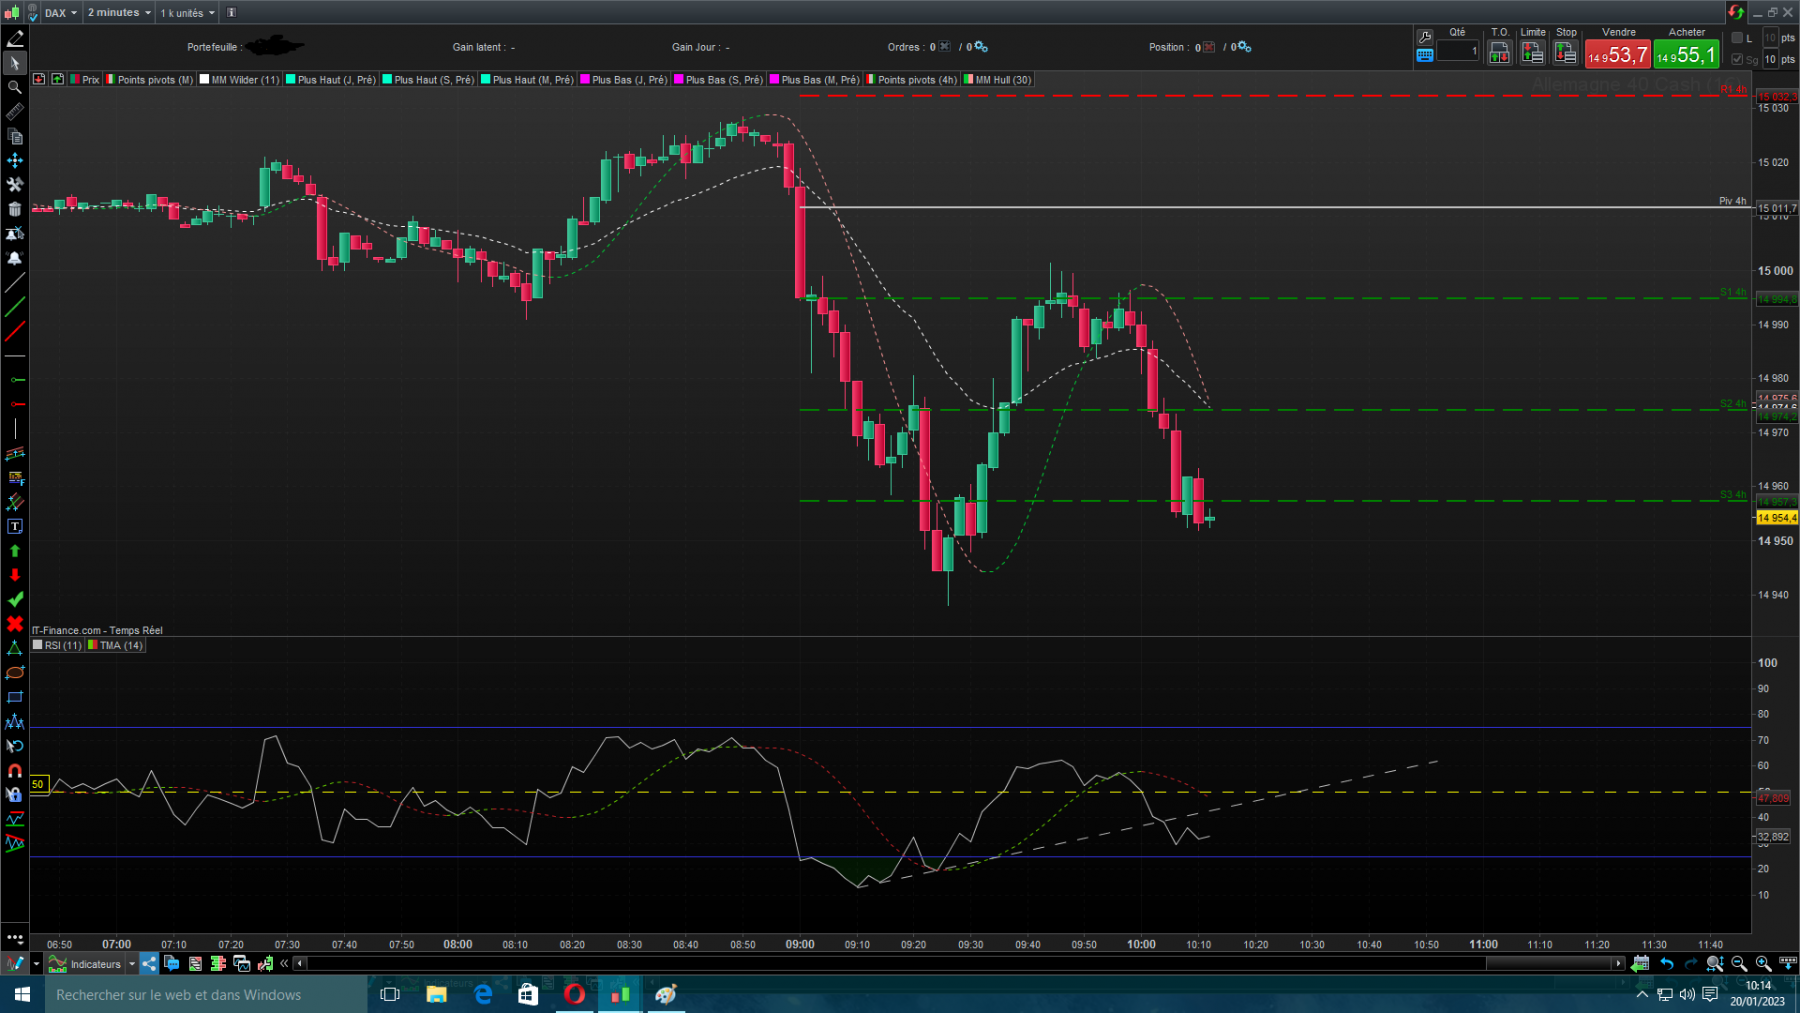This screenshot has height=1013, width=1800.
Task: Click the blue share chart icon
Action: (x=148, y=963)
